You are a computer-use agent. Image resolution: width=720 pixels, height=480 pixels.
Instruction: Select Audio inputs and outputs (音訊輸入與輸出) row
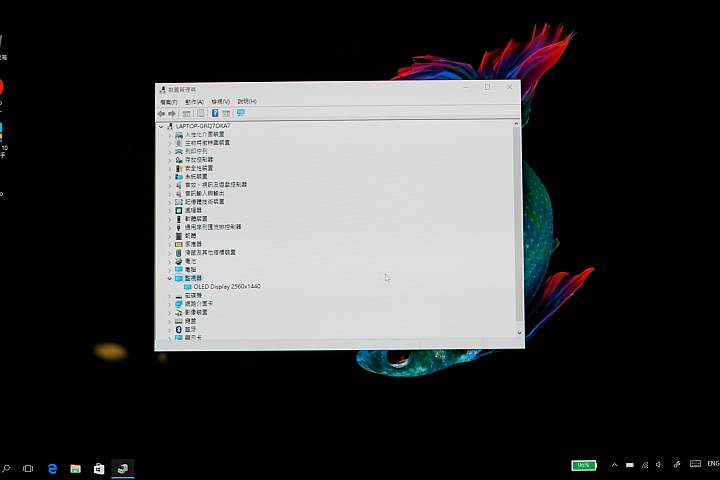(204, 193)
